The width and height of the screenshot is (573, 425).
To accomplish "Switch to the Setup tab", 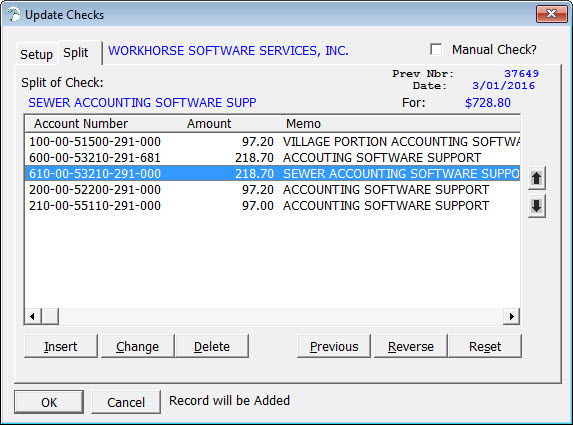I will point(37,54).
